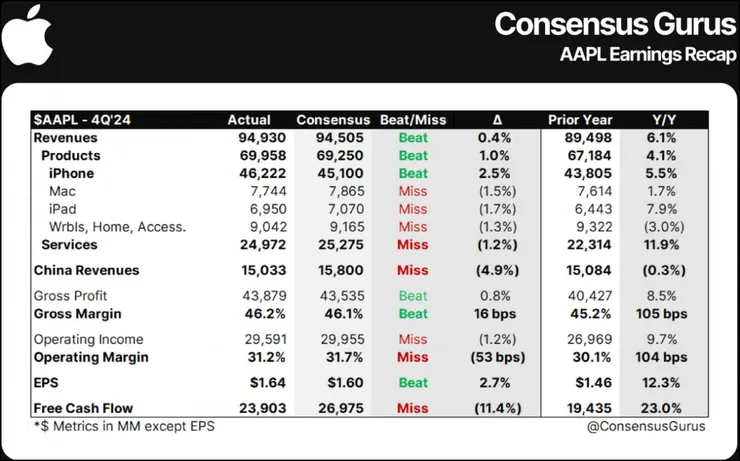The height and width of the screenshot is (461, 740).
Task: Click the Prior Year column header
Action: click(581, 120)
